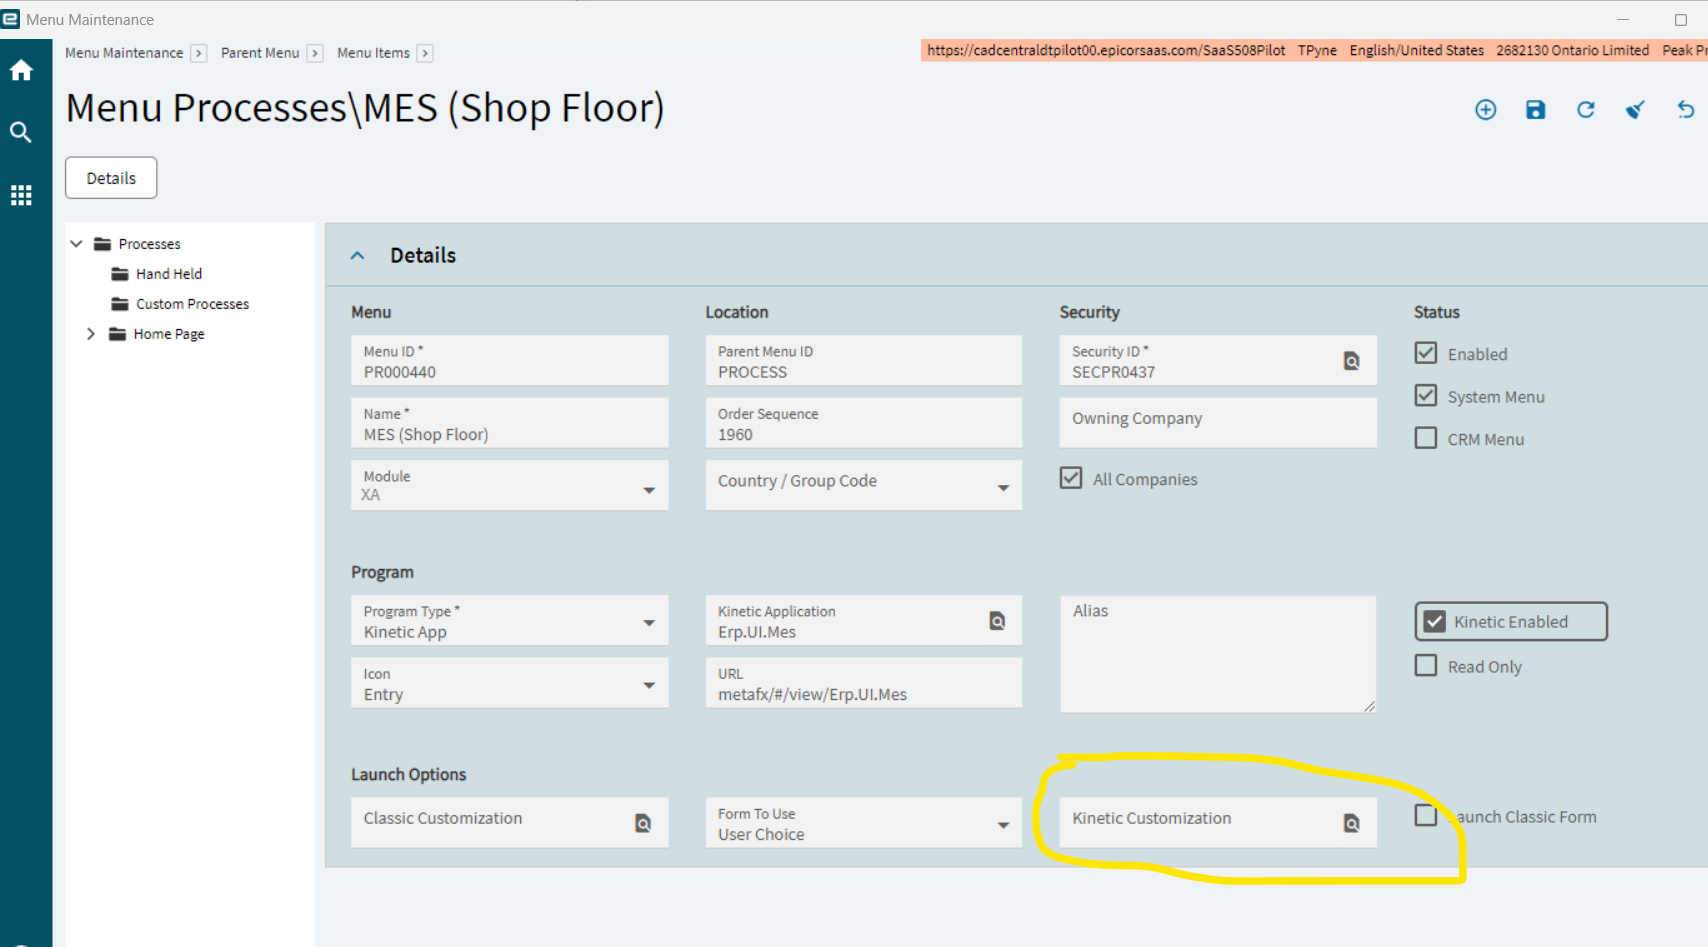Click the Clear (broom) toolbar icon
Viewport: 1708px width, 947px height.
(1634, 110)
